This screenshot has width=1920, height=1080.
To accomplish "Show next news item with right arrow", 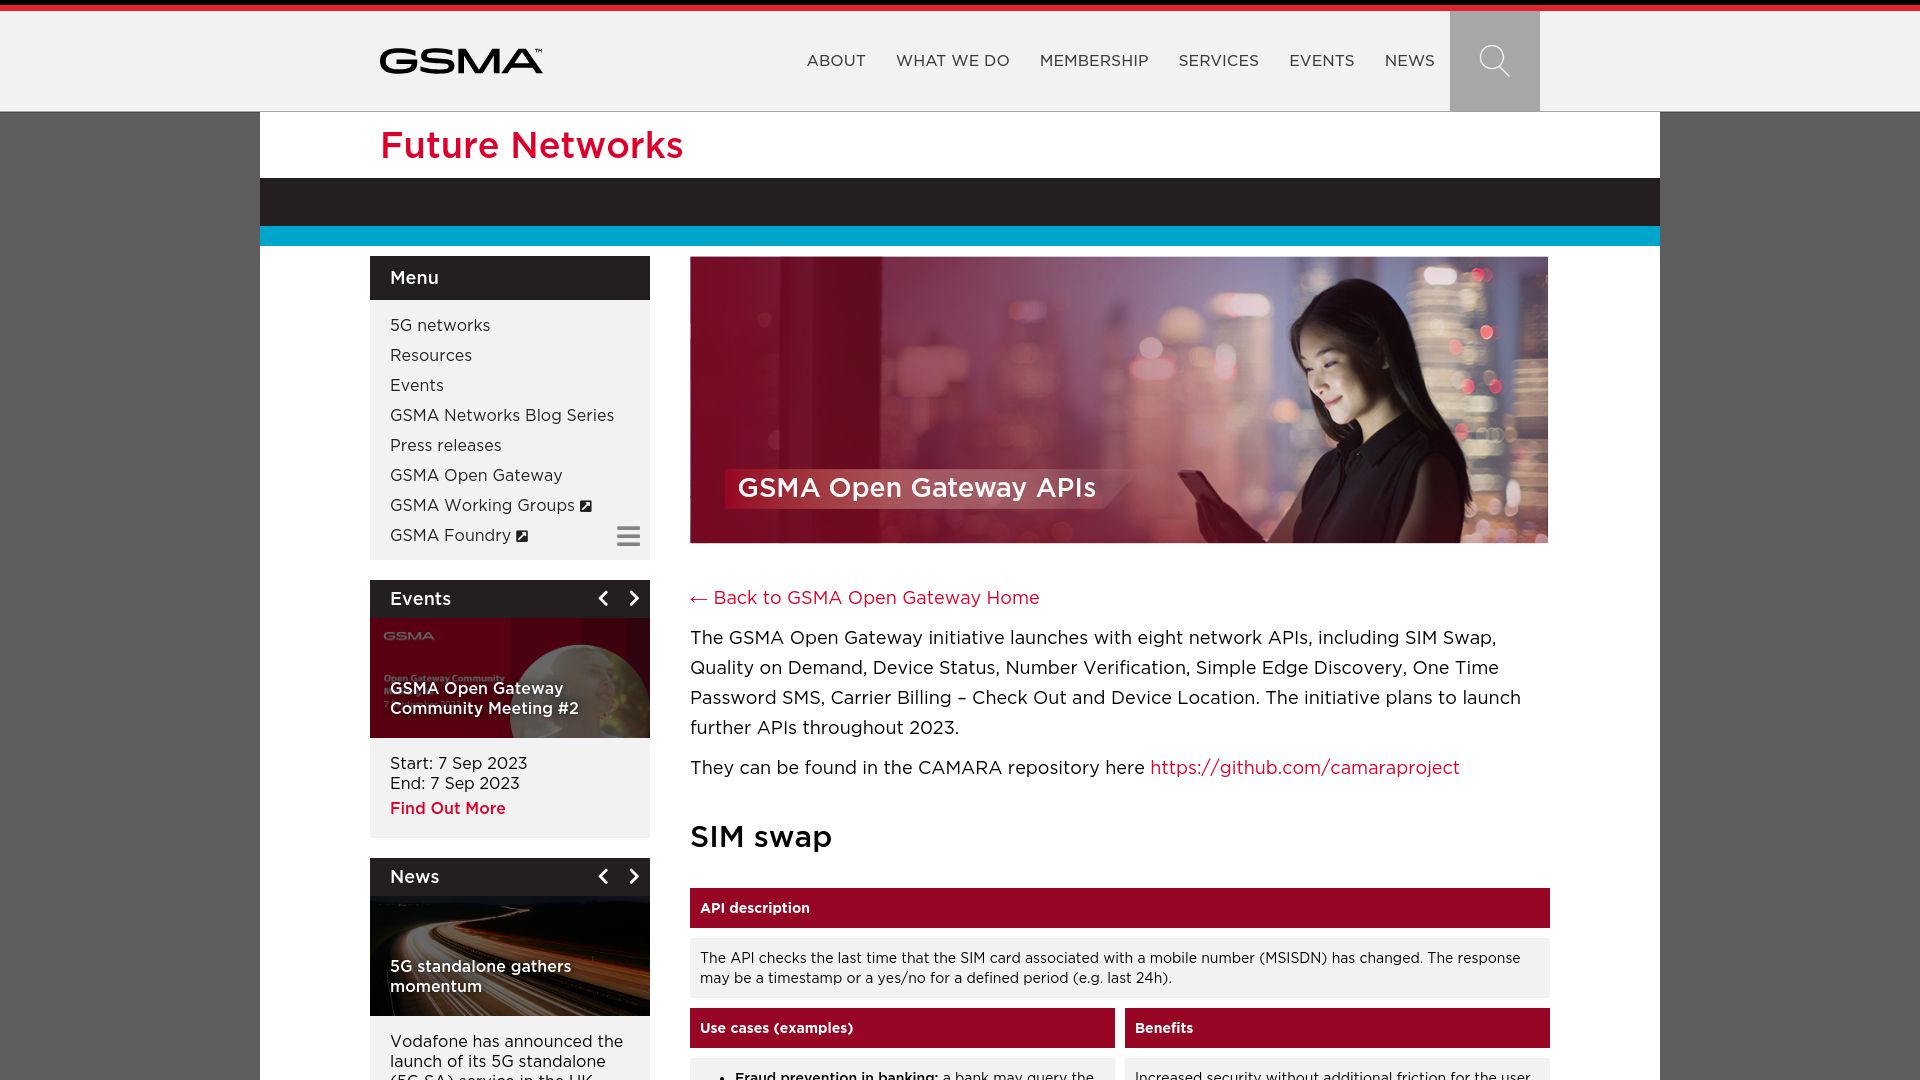I will pyautogui.click(x=634, y=876).
